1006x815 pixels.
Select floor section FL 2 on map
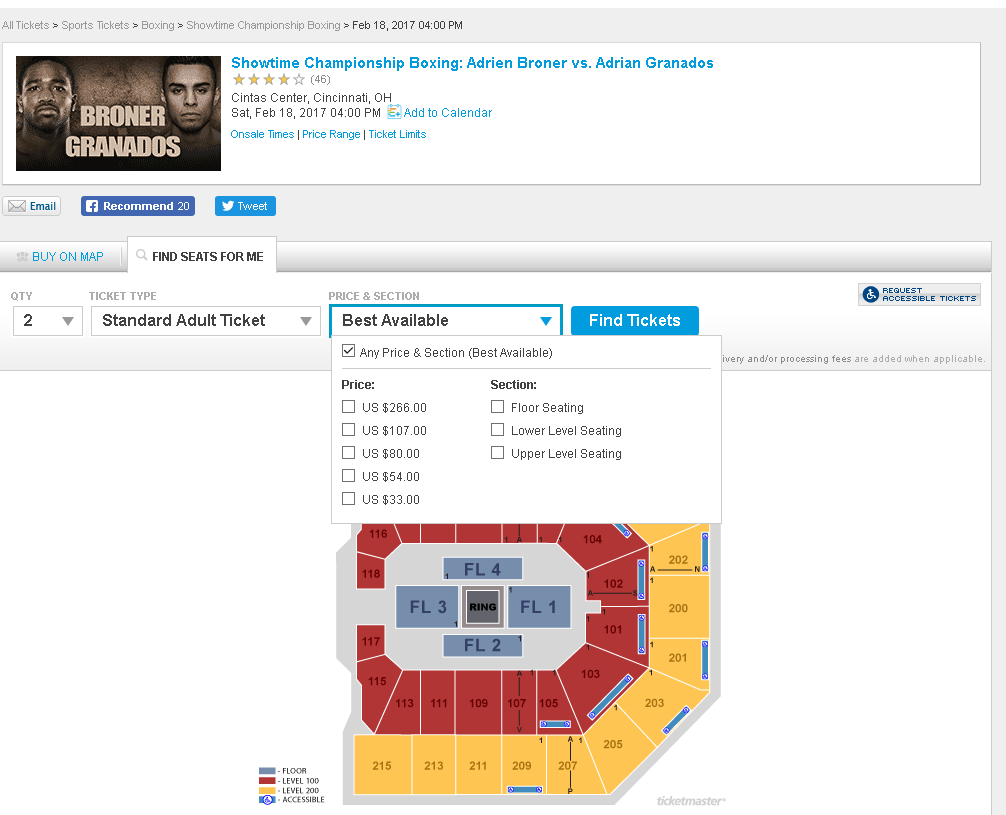482,646
